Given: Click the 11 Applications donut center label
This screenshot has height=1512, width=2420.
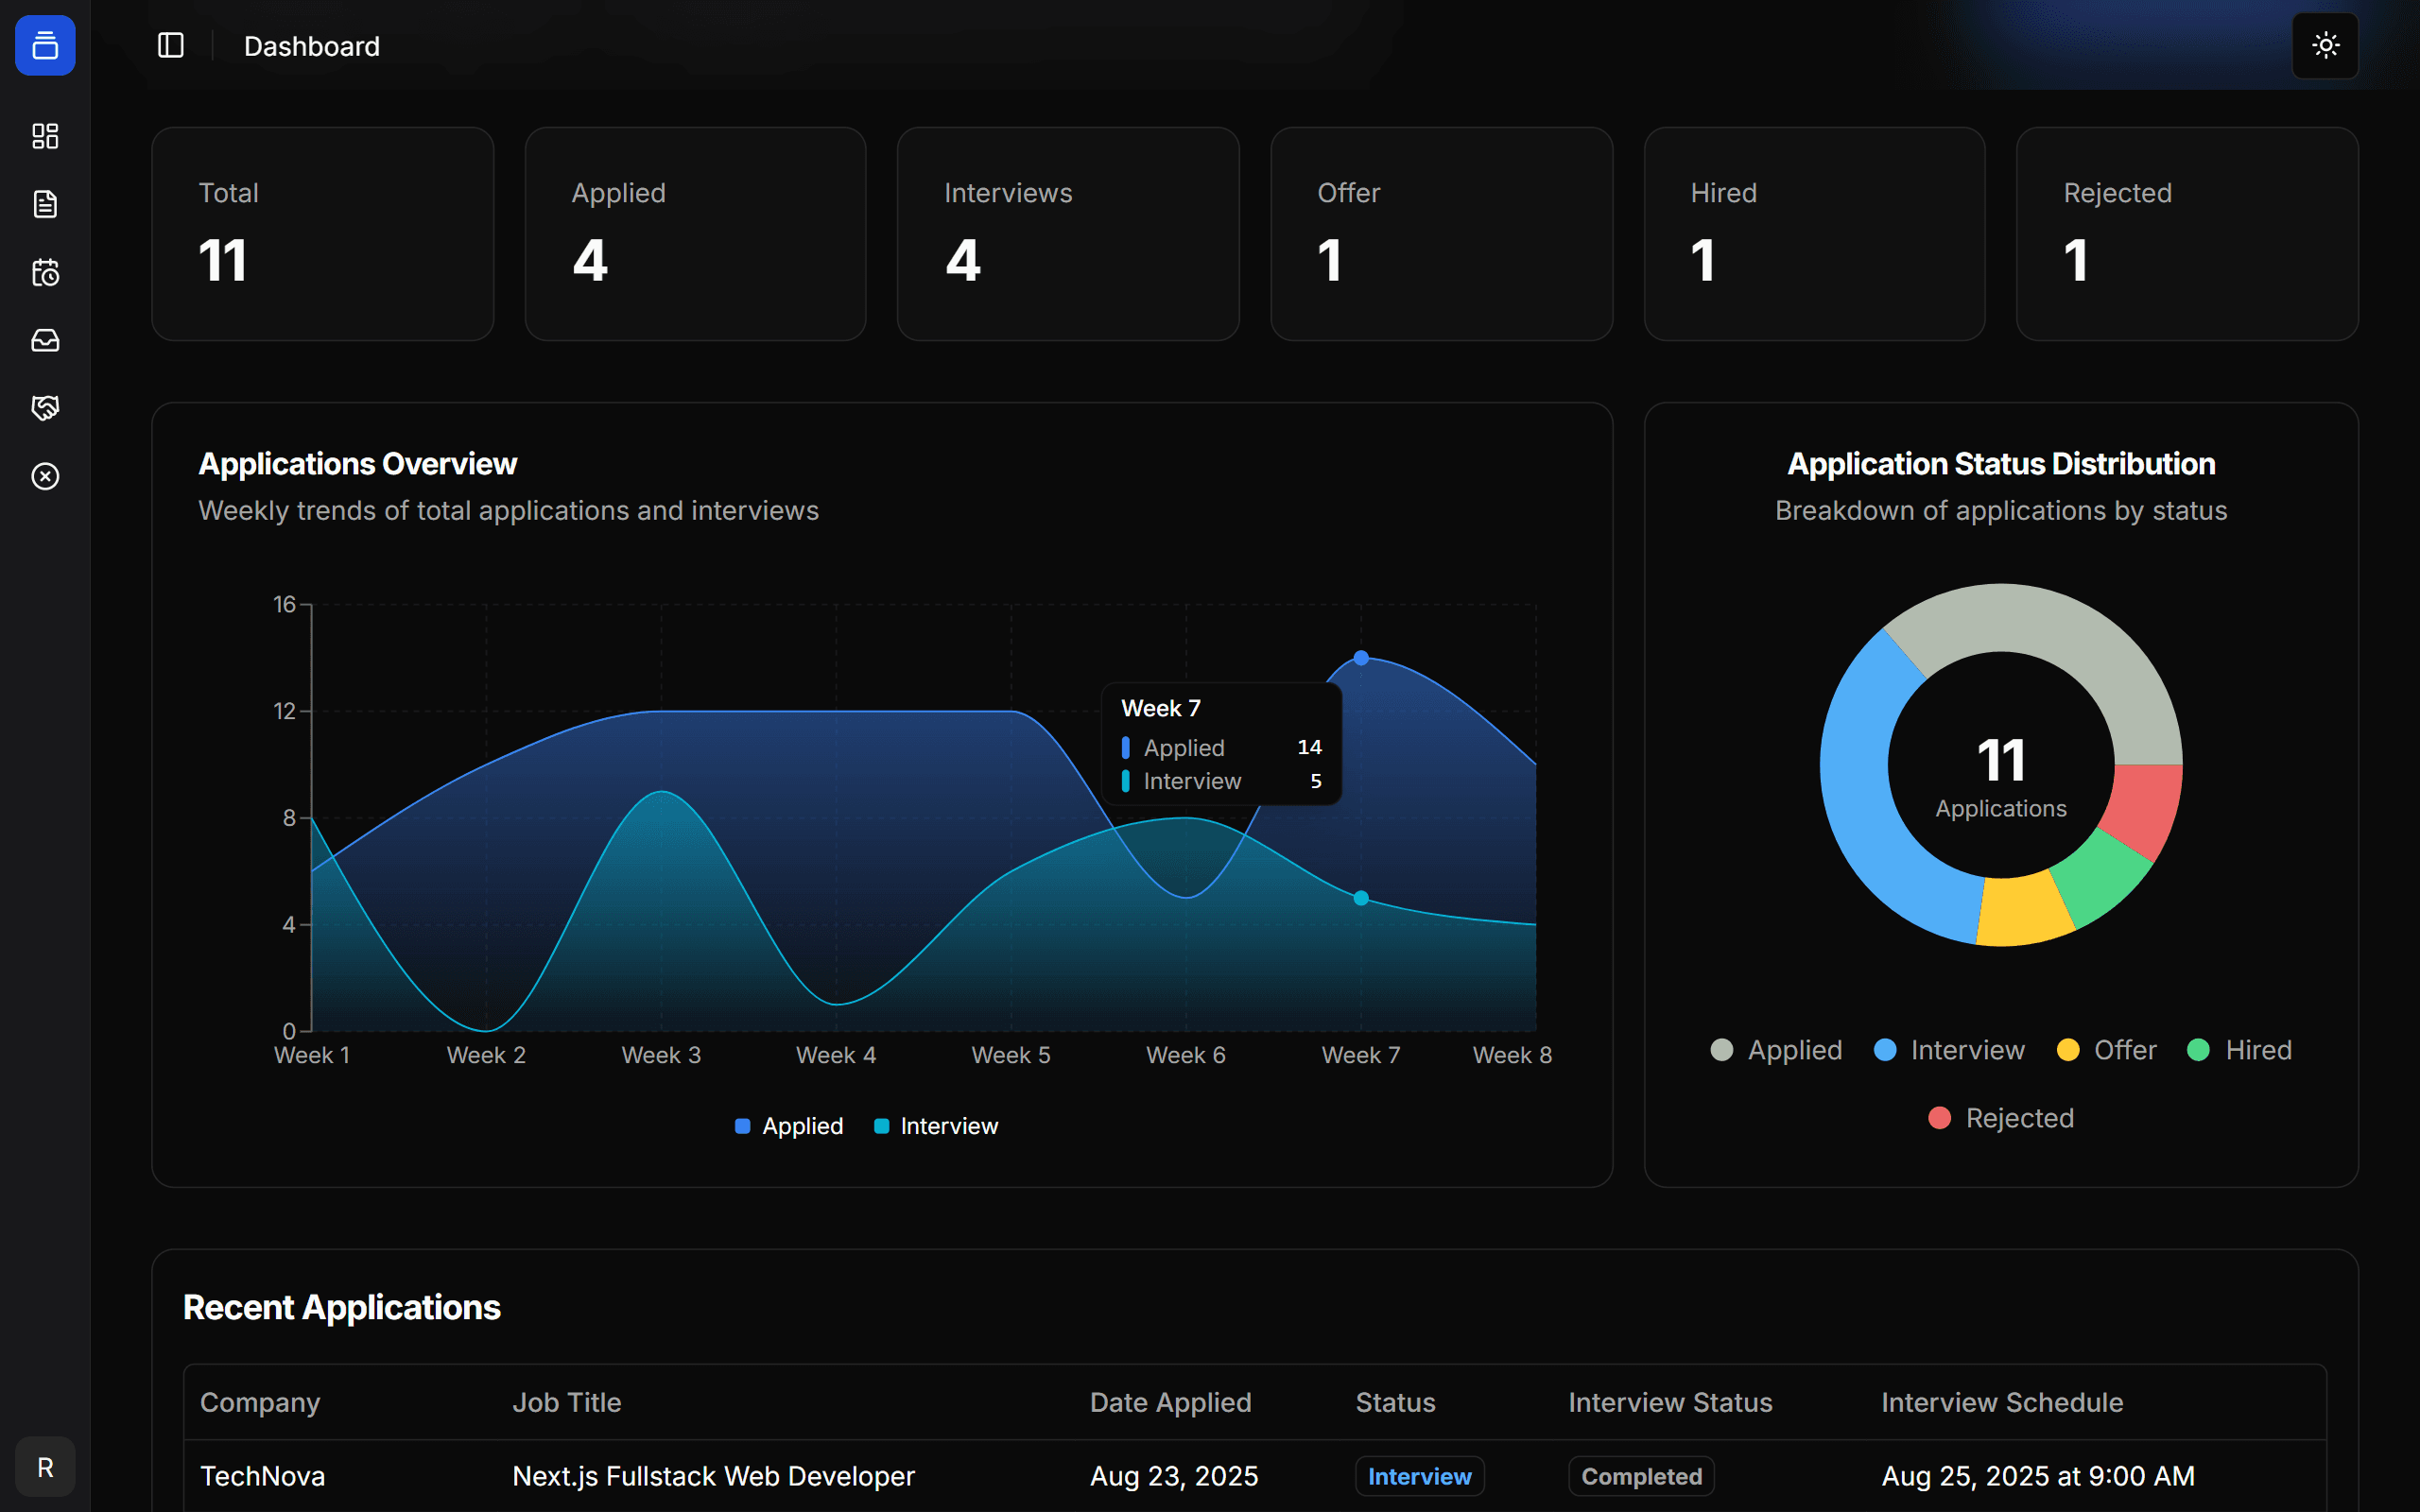Looking at the screenshot, I should tap(2001, 777).
